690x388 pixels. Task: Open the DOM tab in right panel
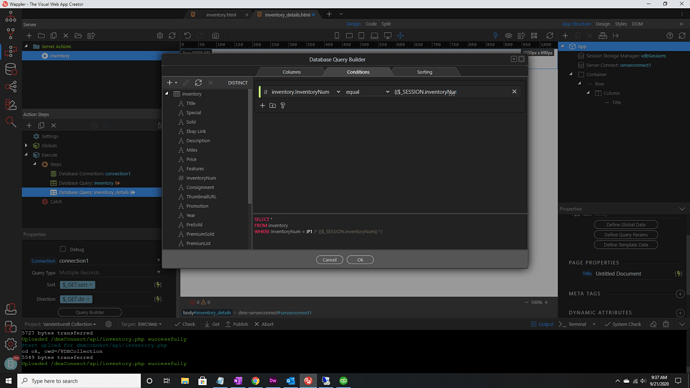(x=637, y=24)
